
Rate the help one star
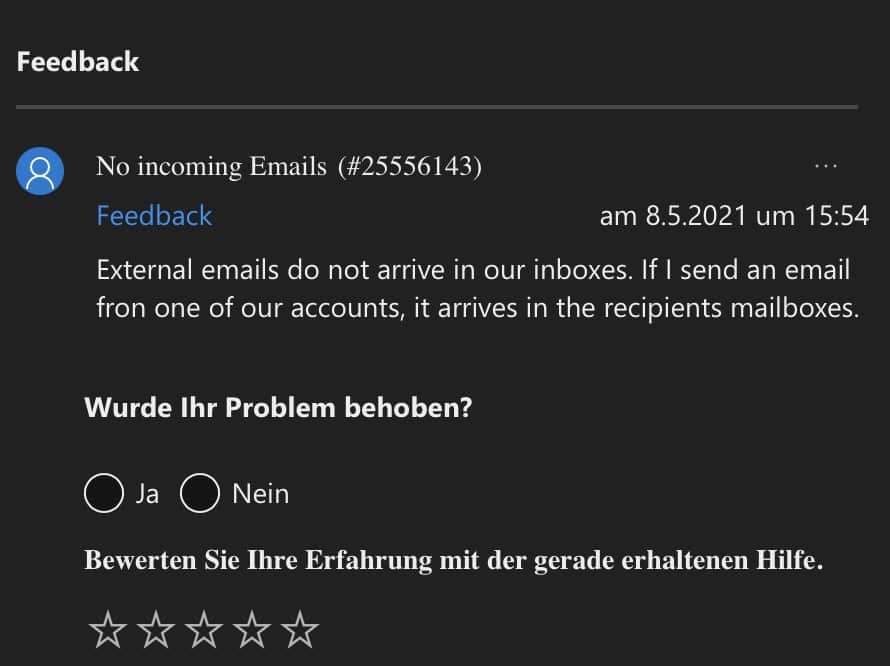(107, 631)
